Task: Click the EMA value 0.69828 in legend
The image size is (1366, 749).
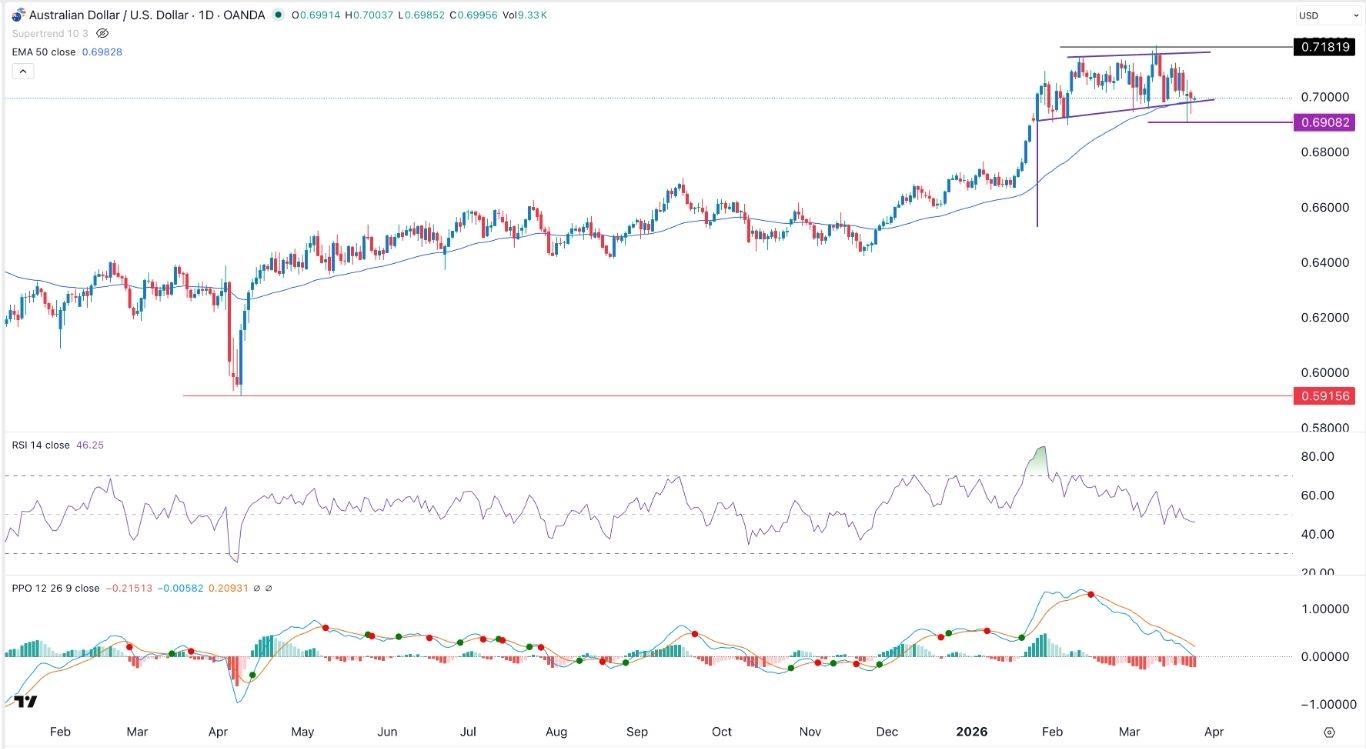Action: [103, 51]
